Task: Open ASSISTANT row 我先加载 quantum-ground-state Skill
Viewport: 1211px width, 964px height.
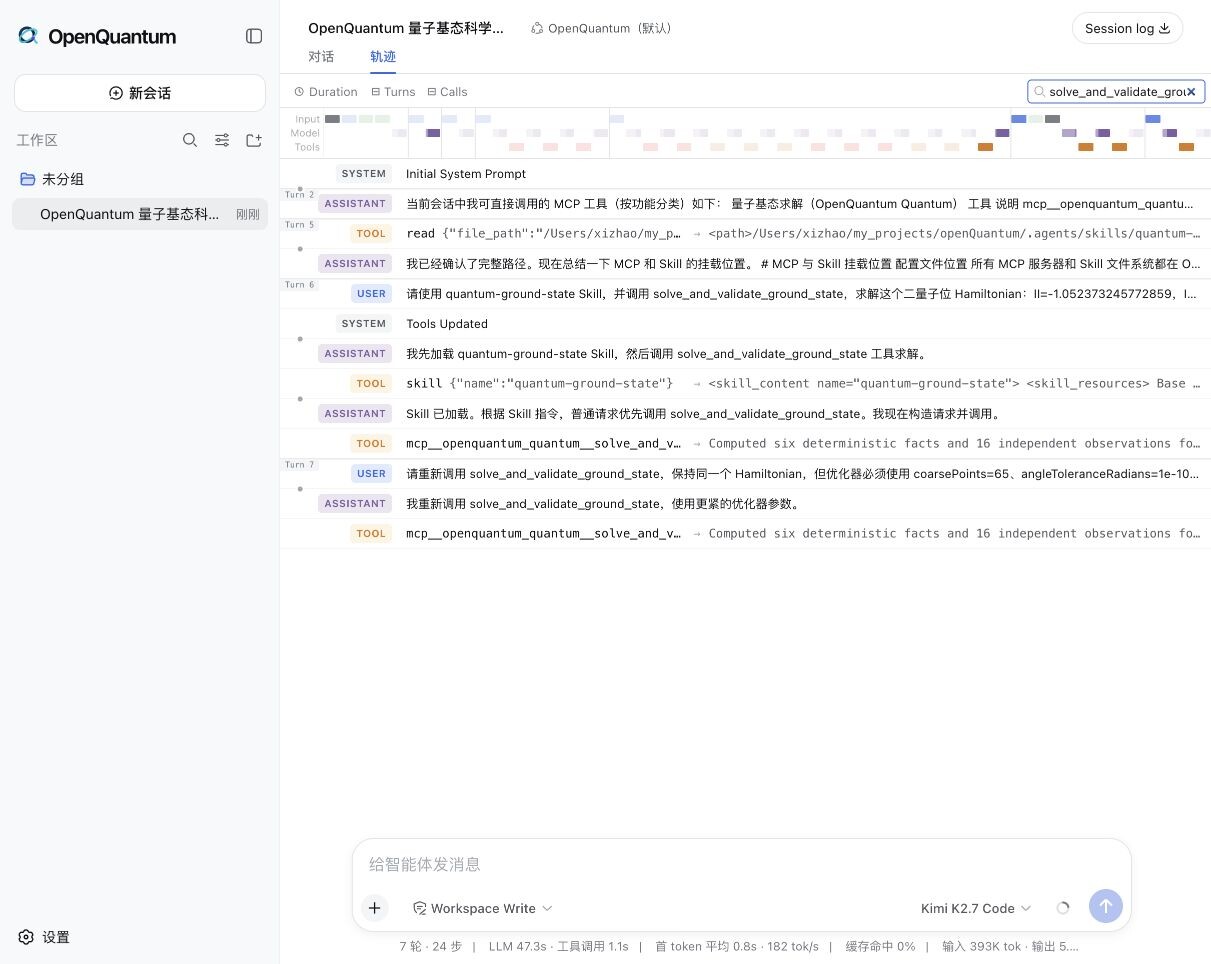Action: (745, 354)
